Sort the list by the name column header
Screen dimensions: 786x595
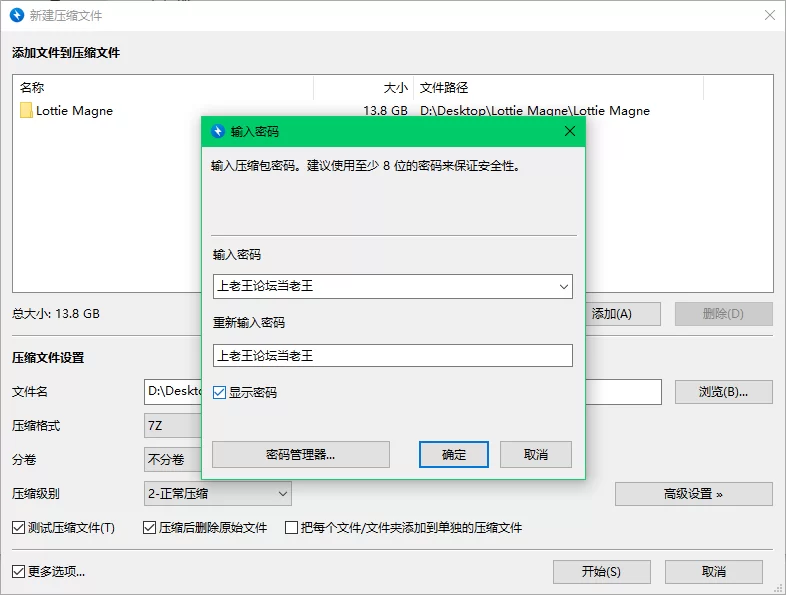click(x=160, y=88)
